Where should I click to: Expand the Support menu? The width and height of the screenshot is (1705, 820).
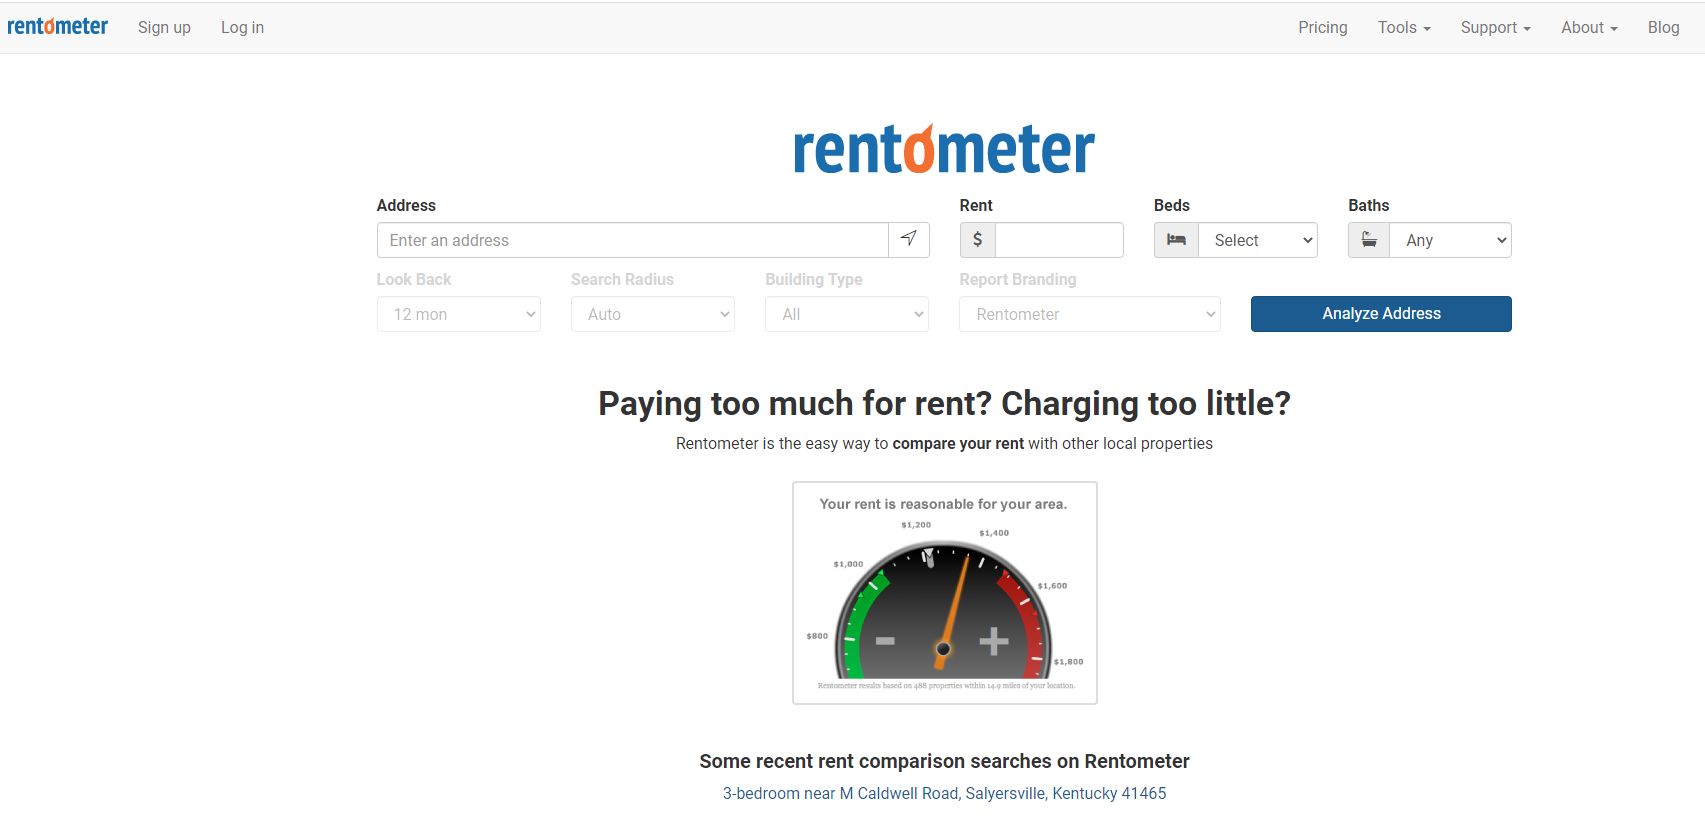[x=1495, y=28]
